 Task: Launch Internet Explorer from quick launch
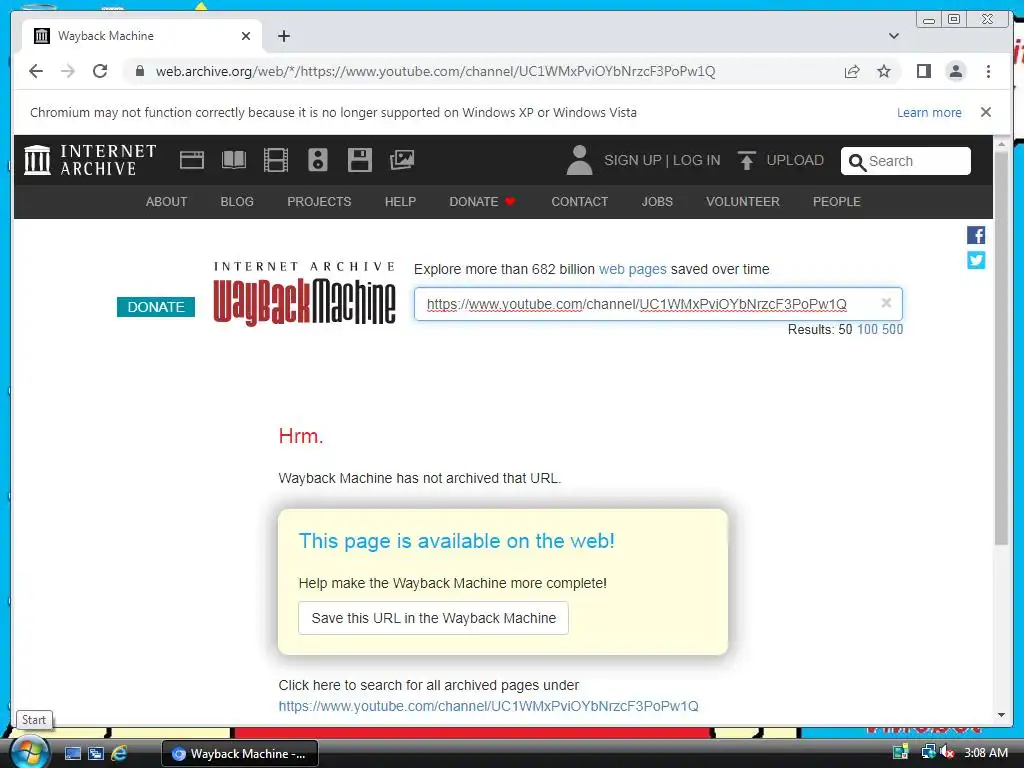click(x=119, y=753)
